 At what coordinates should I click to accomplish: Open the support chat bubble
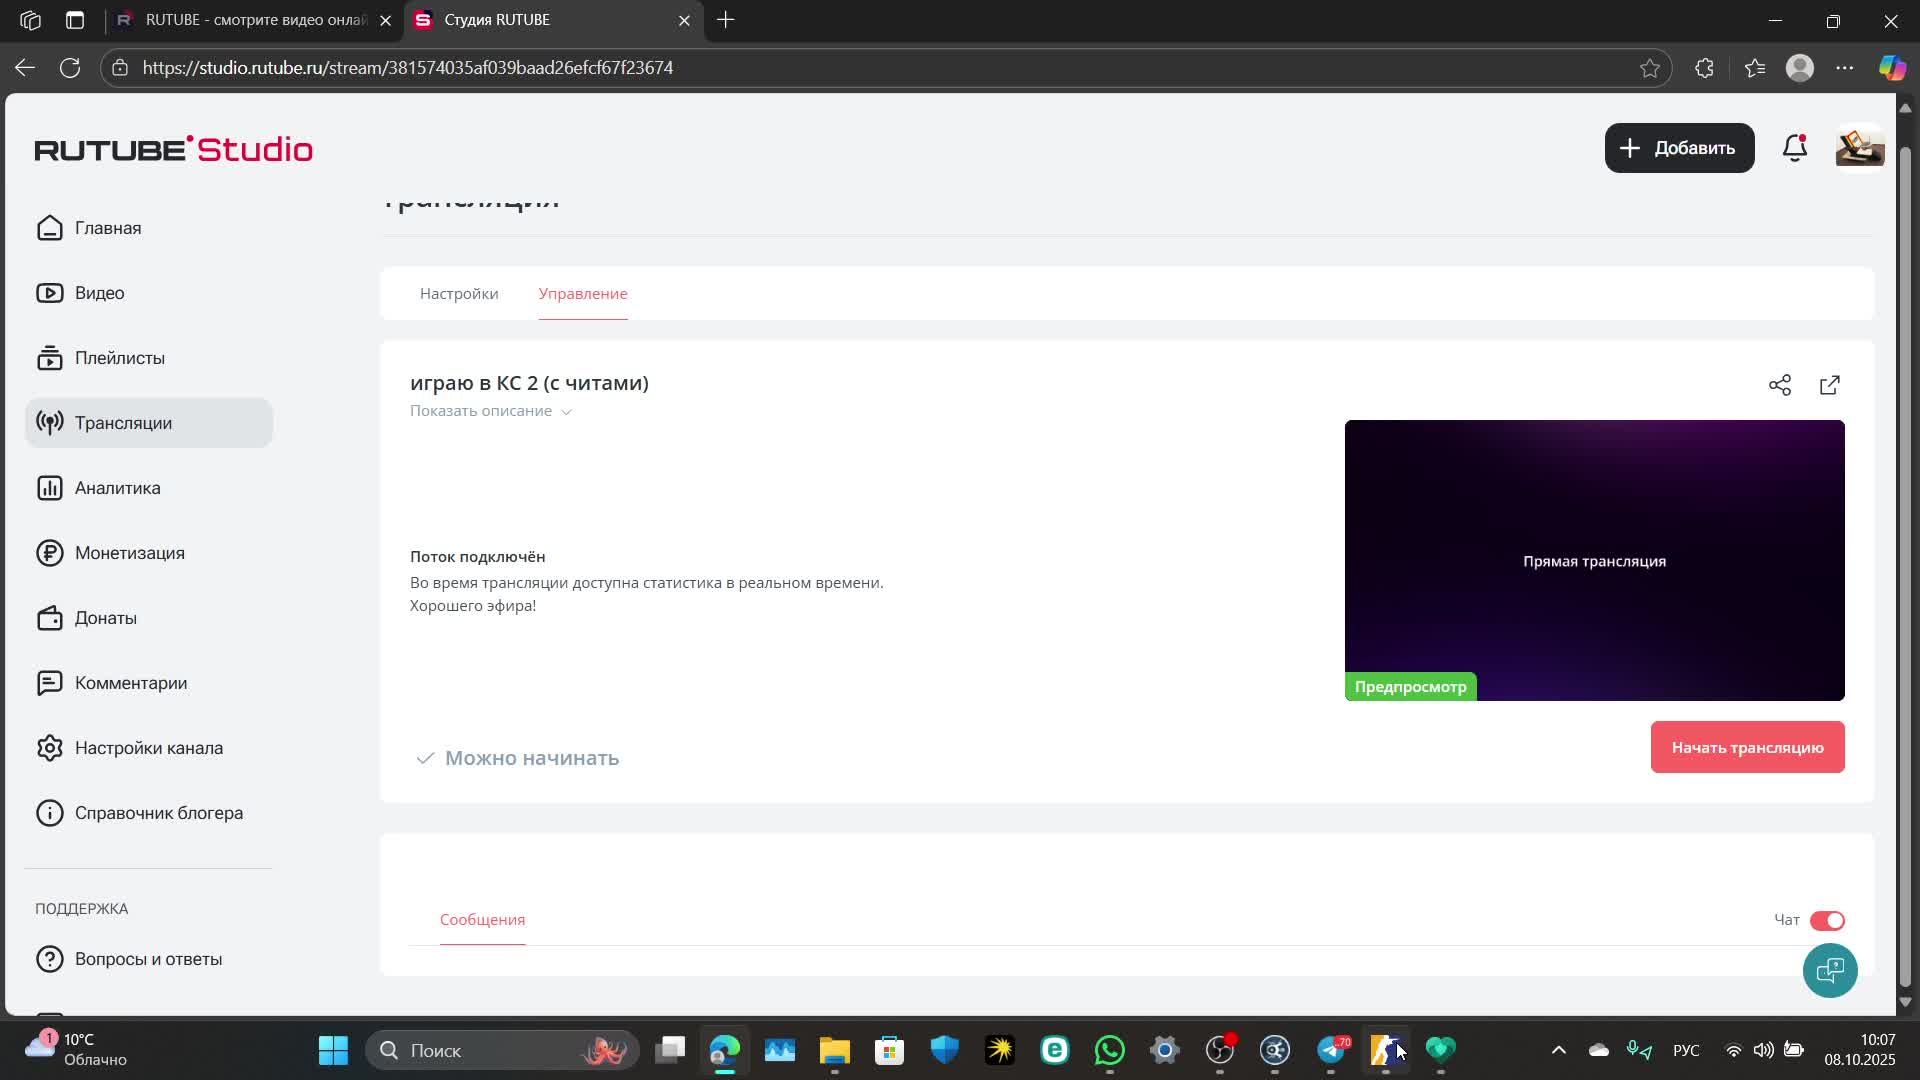click(1829, 970)
